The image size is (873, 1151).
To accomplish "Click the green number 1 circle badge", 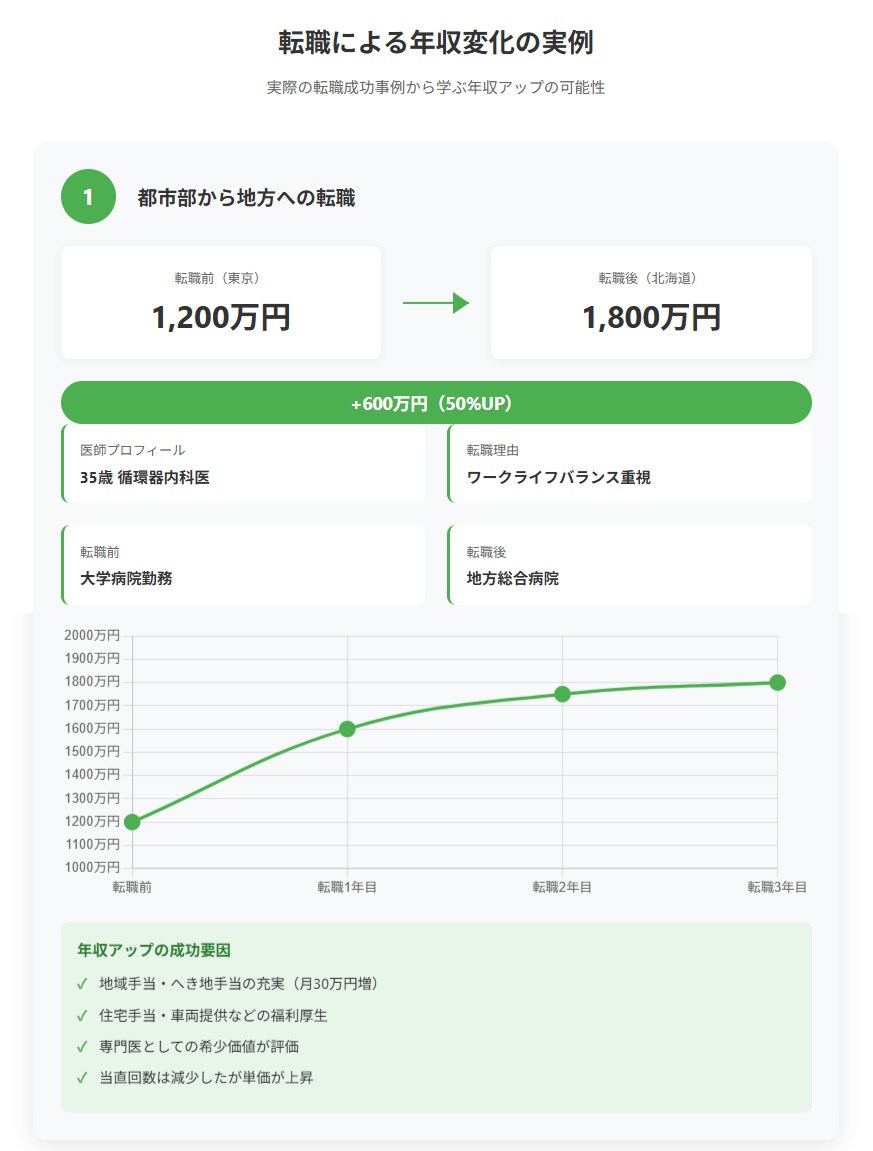I will coord(88,197).
